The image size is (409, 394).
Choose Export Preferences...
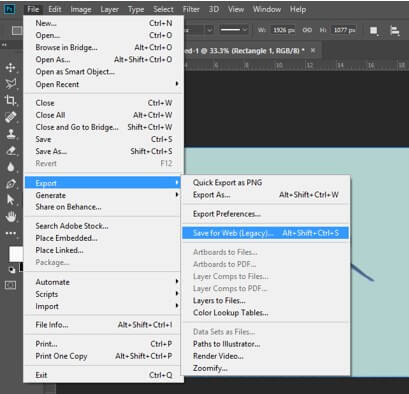pyautogui.click(x=266, y=214)
